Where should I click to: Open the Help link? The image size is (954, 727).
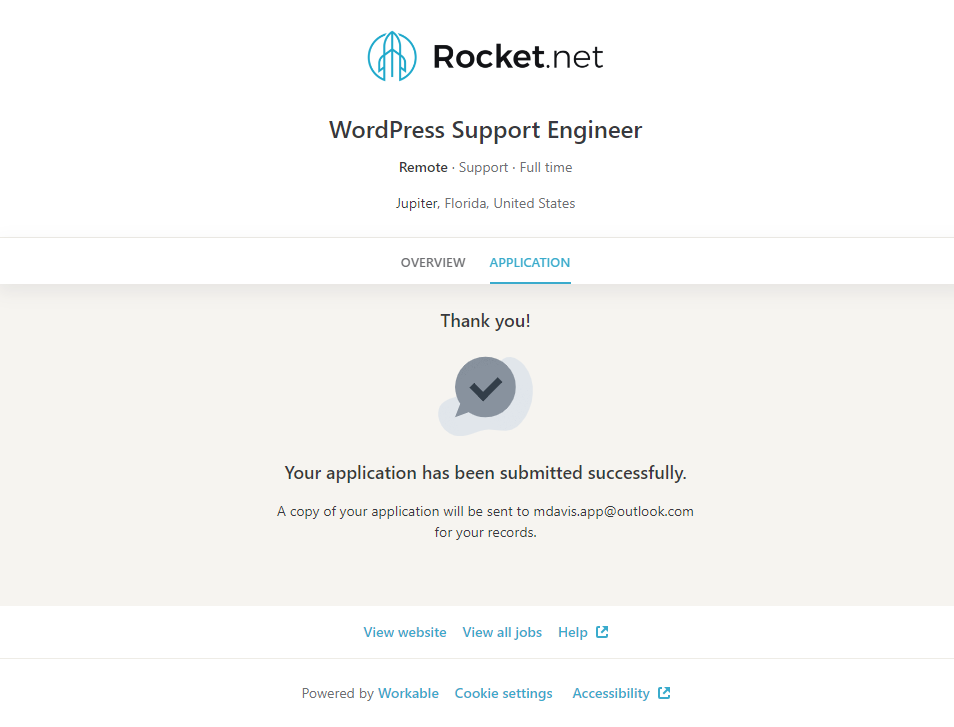(x=573, y=632)
